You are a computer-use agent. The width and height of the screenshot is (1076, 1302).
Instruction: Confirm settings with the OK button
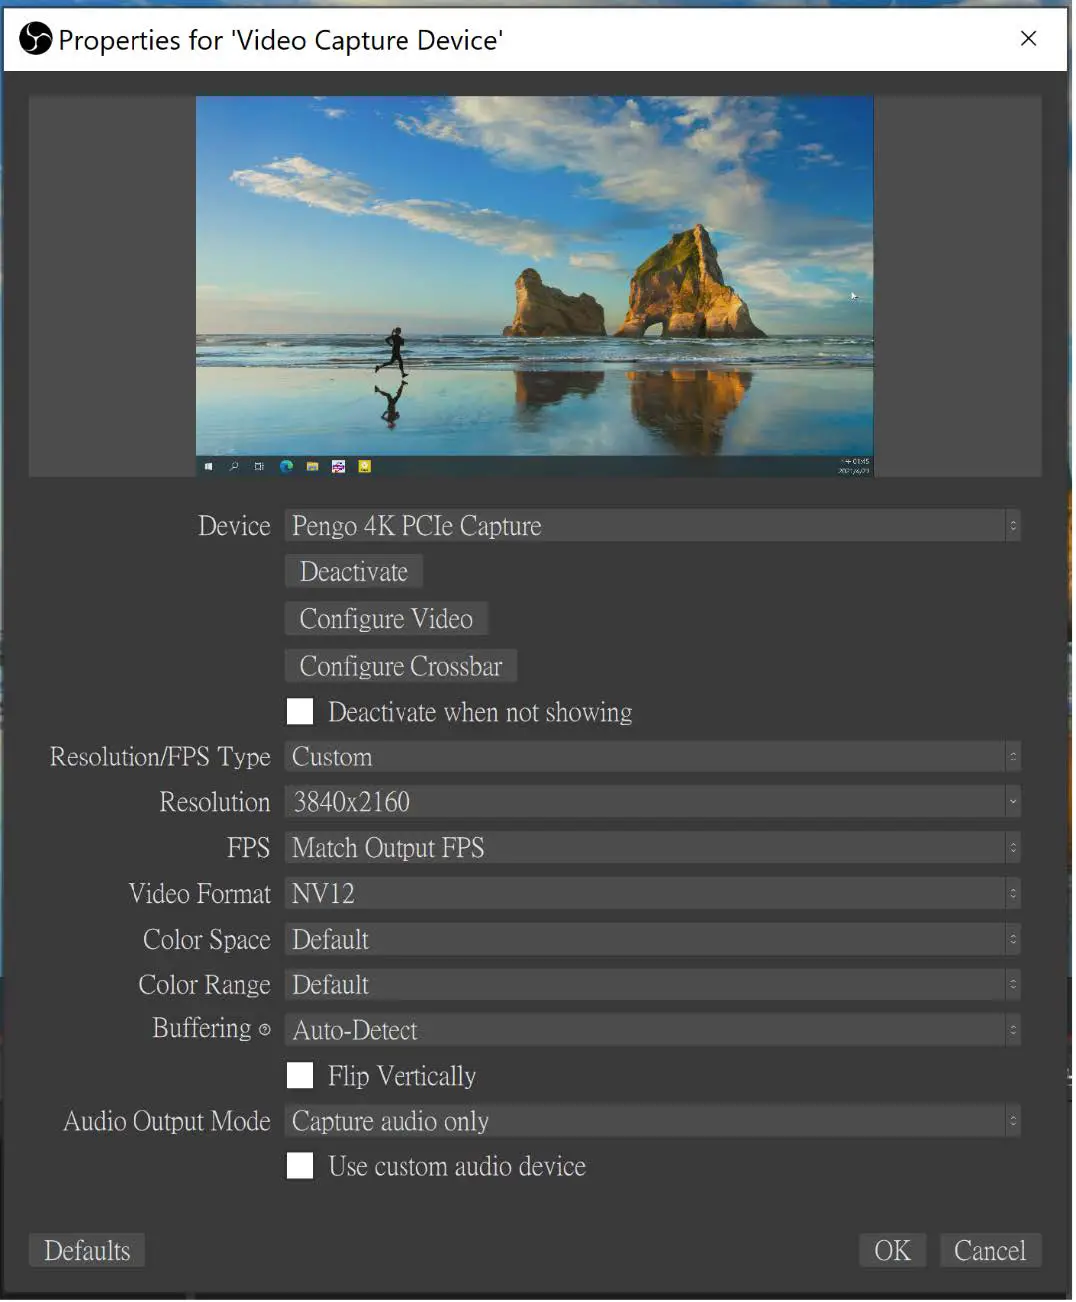tap(893, 1252)
